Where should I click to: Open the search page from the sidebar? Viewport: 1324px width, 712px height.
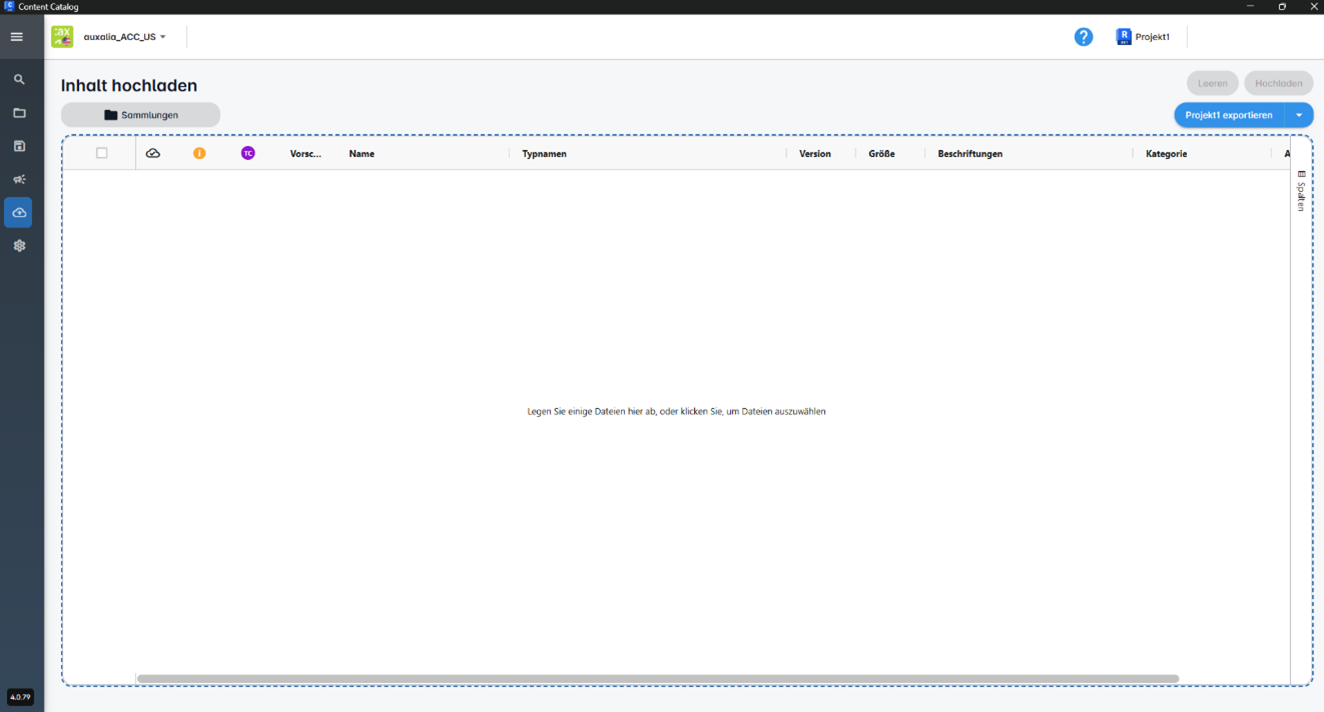[x=19, y=80]
